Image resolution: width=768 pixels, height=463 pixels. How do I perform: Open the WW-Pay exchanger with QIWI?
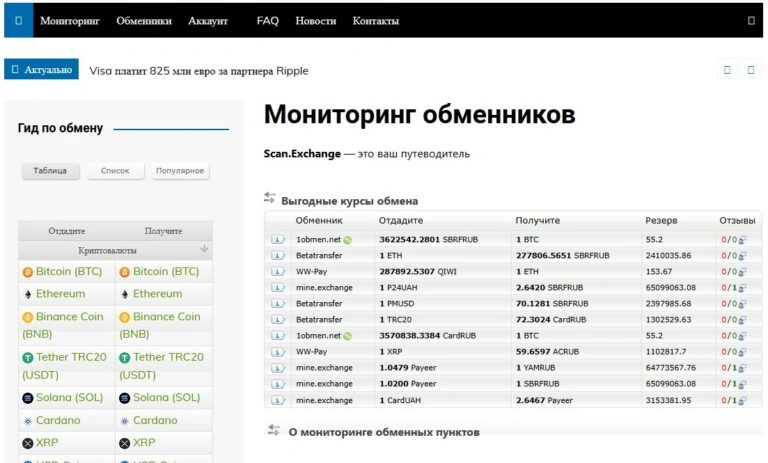click(x=312, y=271)
